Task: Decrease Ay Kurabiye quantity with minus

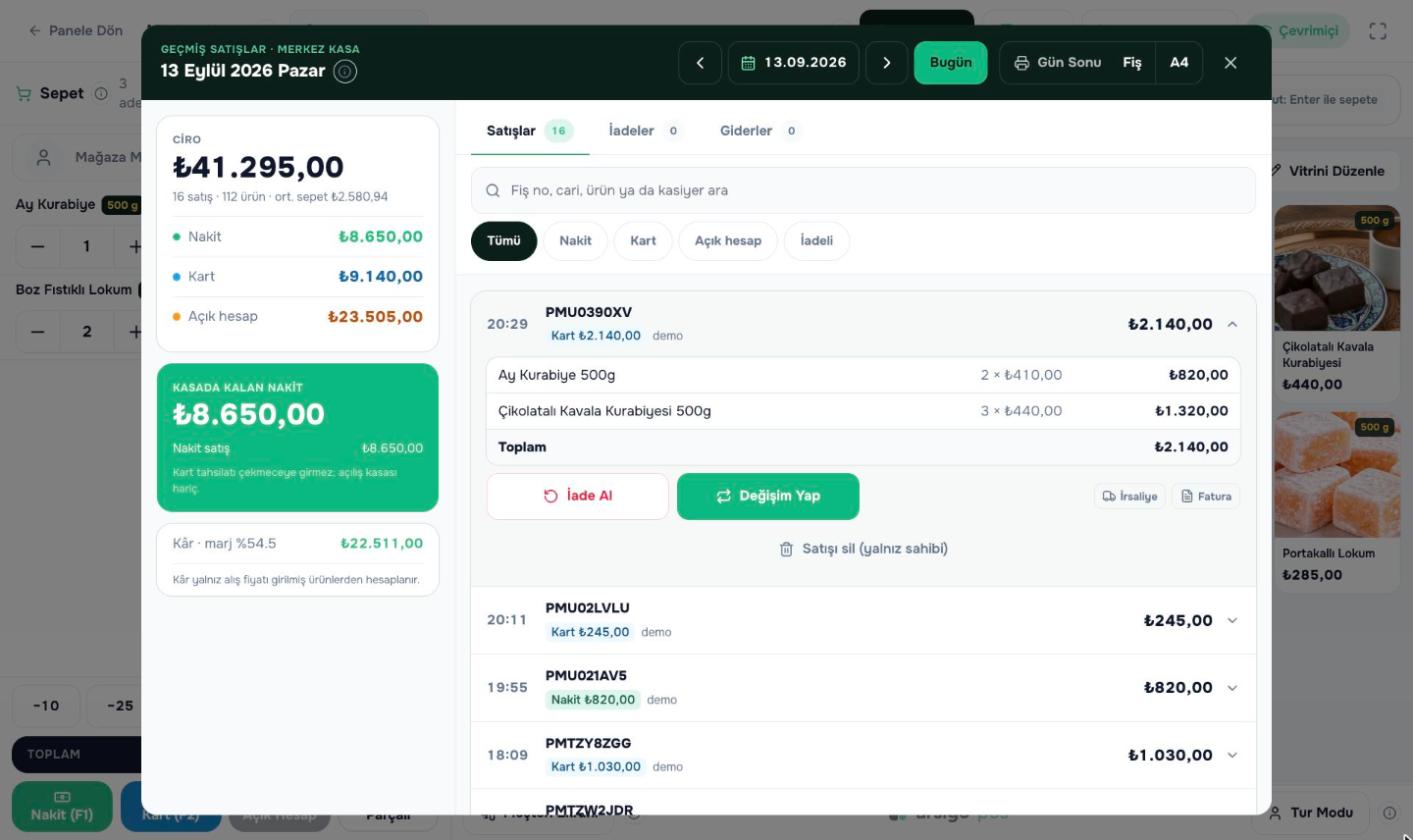Action: pos(37,246)
